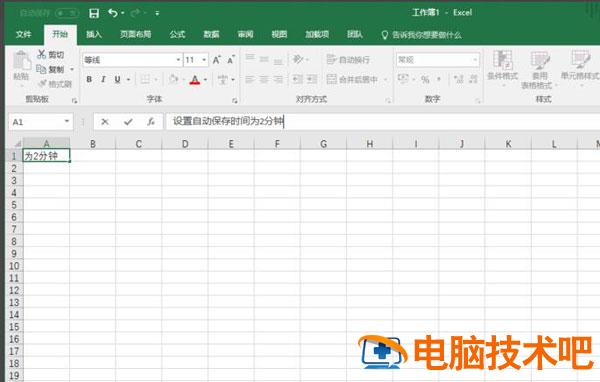Open the 剪贴板 clipboard dialog launcher
Screen dimensions: 600x382
click(x=75, y=101)
